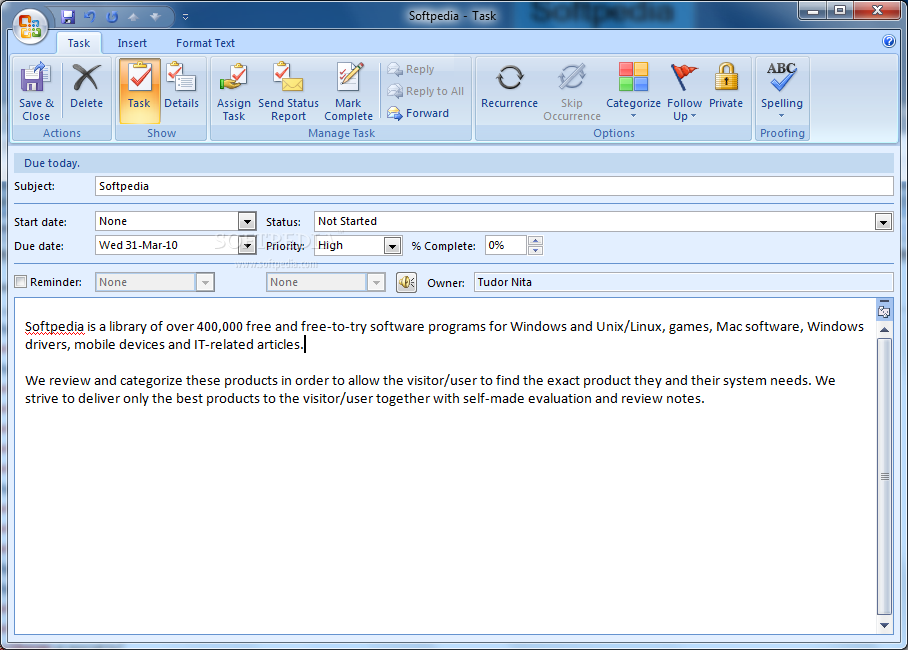Click Save & Close

pos(36,92)
